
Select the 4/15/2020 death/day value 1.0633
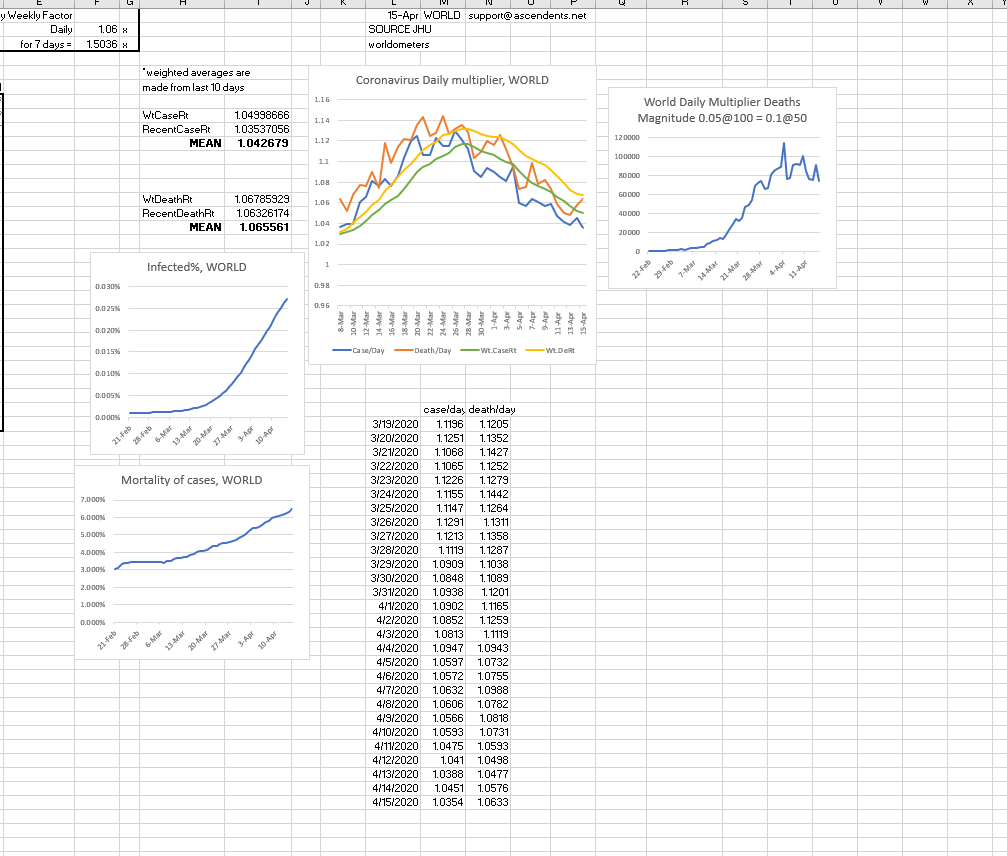pos(493,802)
